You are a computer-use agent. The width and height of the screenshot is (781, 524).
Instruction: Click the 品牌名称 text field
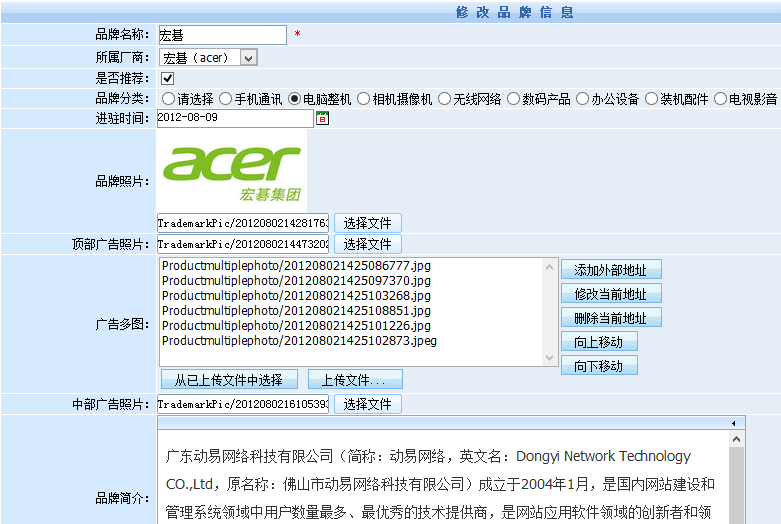point(222,36)
